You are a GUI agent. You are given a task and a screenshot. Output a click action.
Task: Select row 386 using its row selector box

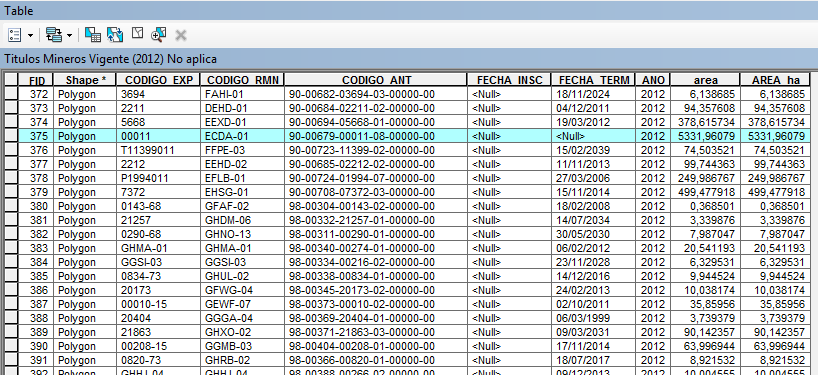(11, 290)
